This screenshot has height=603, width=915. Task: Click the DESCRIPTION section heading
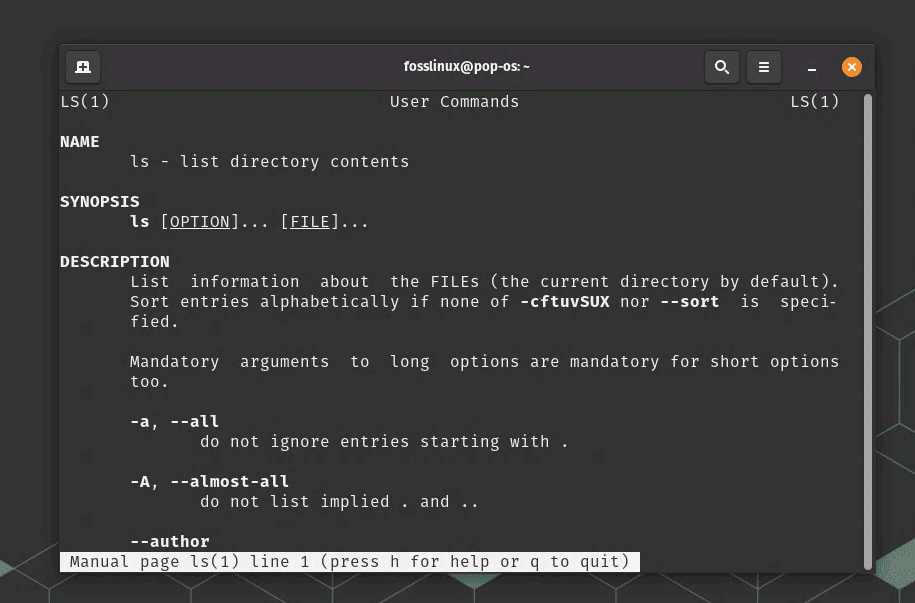pos(115,262)
